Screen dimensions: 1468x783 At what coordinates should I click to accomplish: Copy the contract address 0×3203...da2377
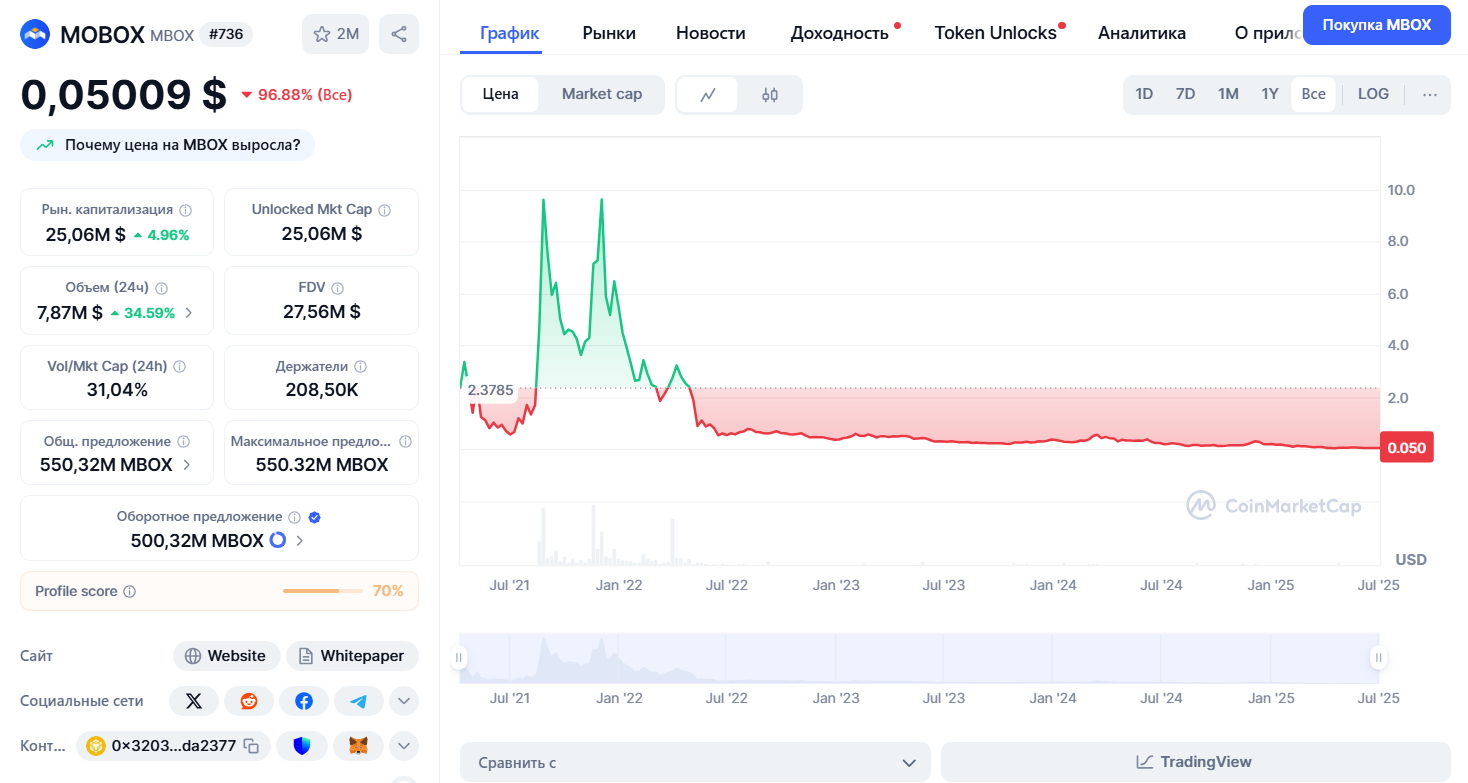[252, 746]
